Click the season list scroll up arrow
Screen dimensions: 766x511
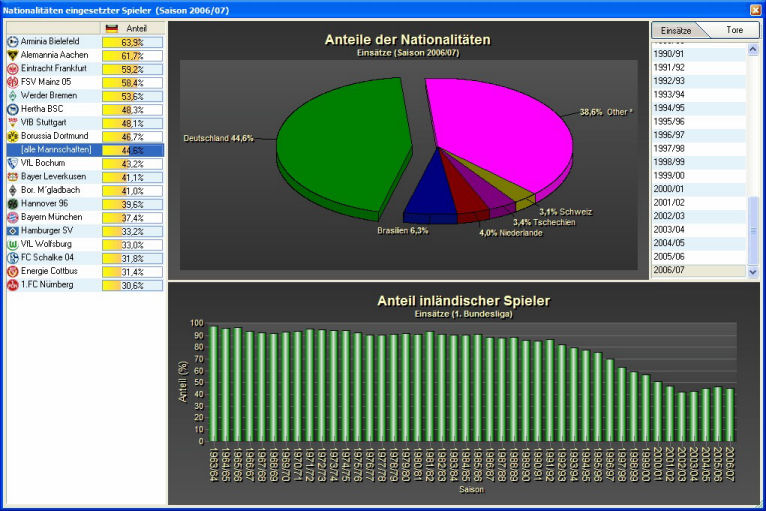pos(753,49)
